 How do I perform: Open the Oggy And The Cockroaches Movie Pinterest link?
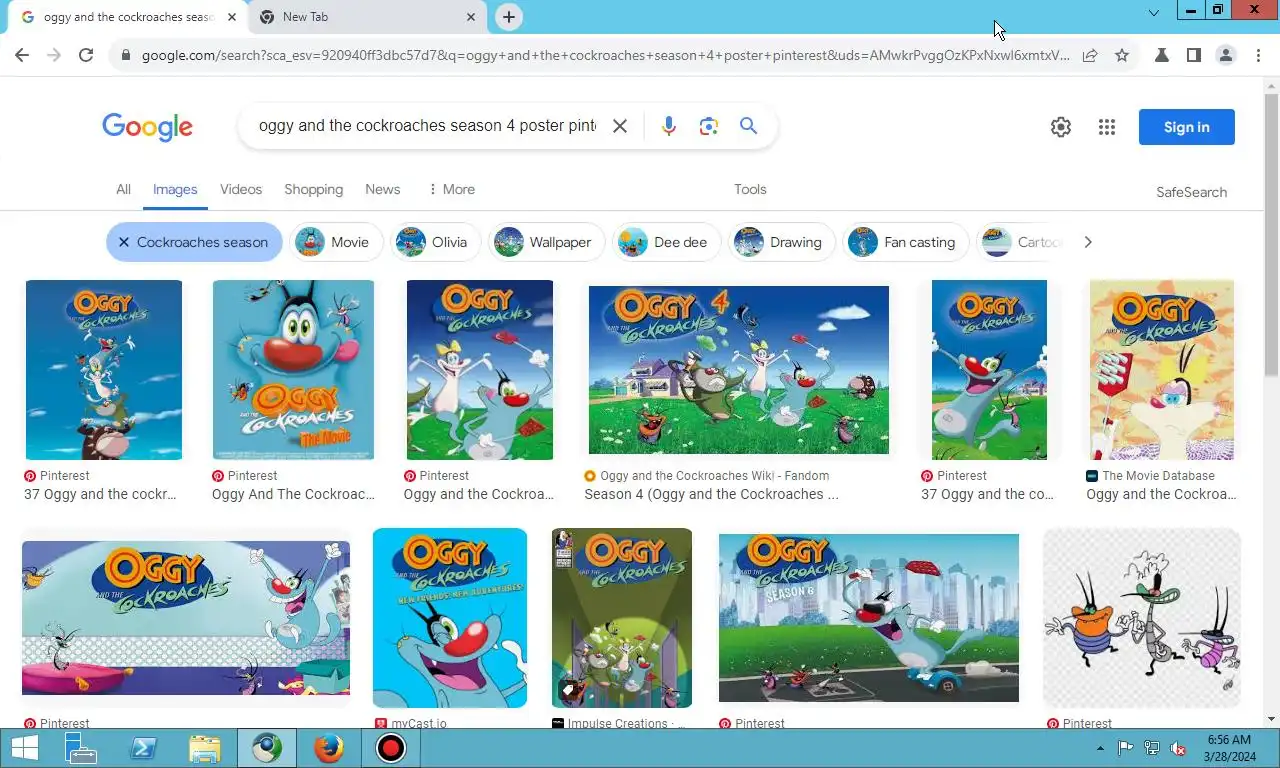point(293,494)
